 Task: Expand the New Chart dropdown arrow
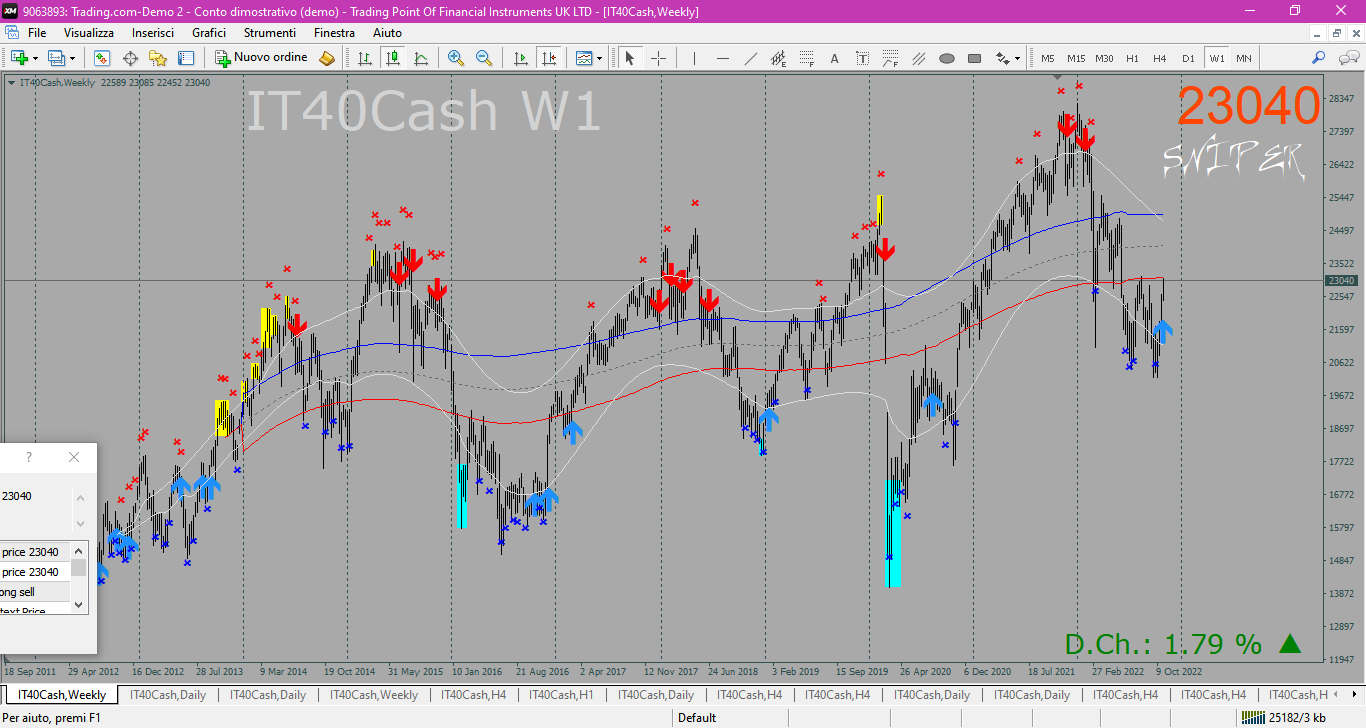pos(35,58)
